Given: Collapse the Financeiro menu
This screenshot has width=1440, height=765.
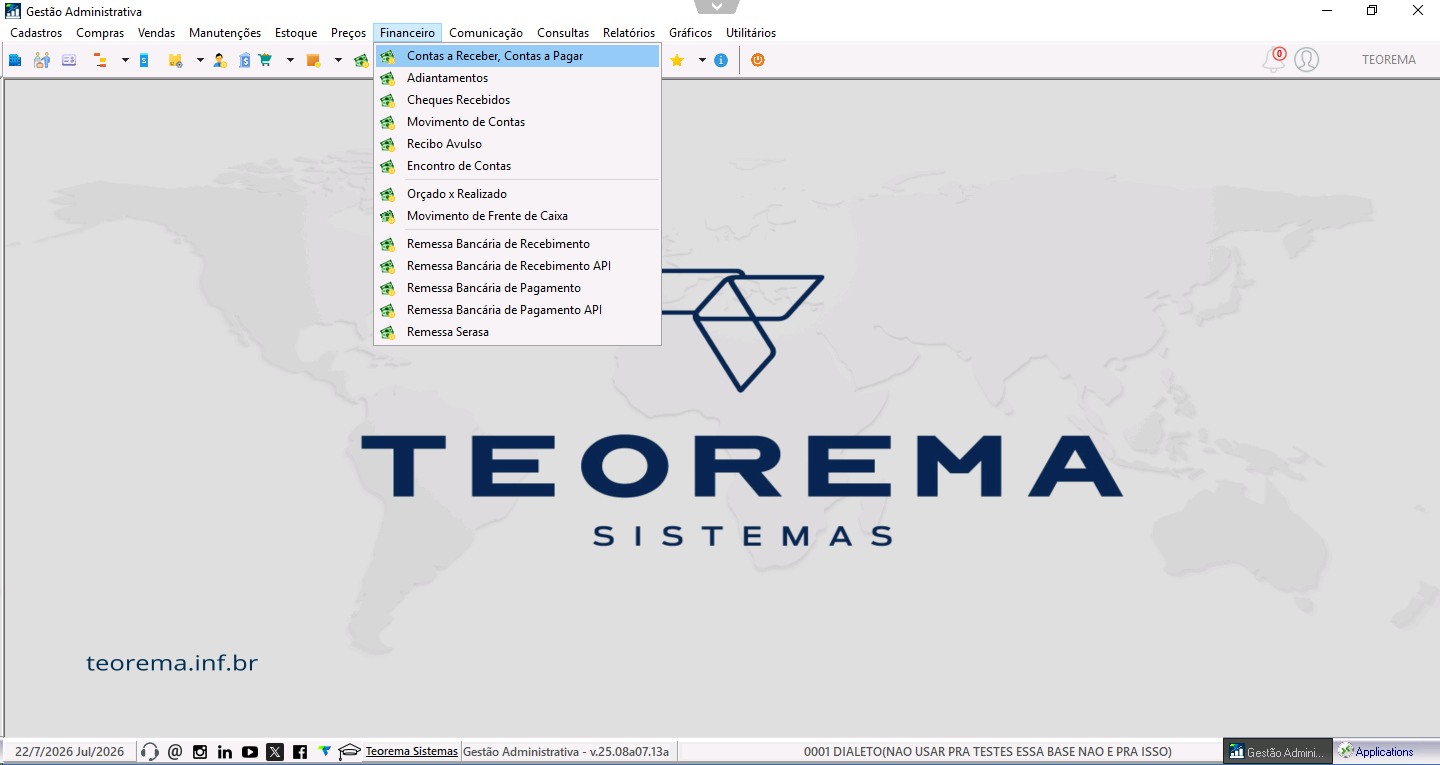Looking at the screenshot, I should pyautogui.click(x=407, y=33).
